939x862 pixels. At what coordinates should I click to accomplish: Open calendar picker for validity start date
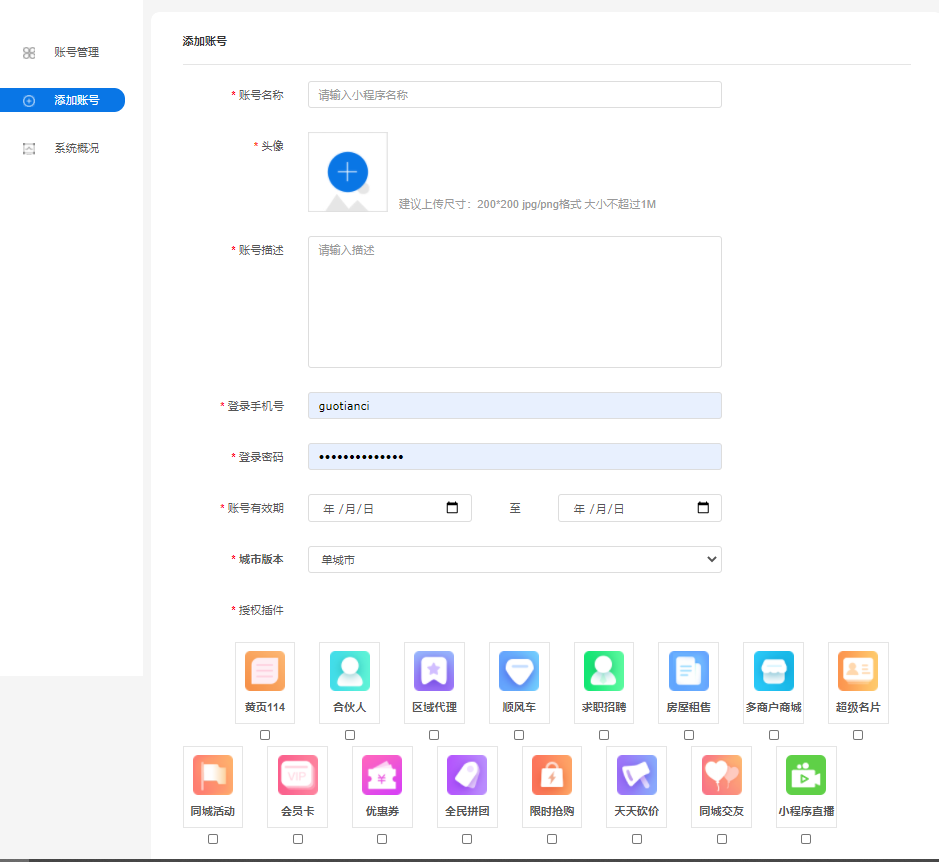click(x=452, y=508)
